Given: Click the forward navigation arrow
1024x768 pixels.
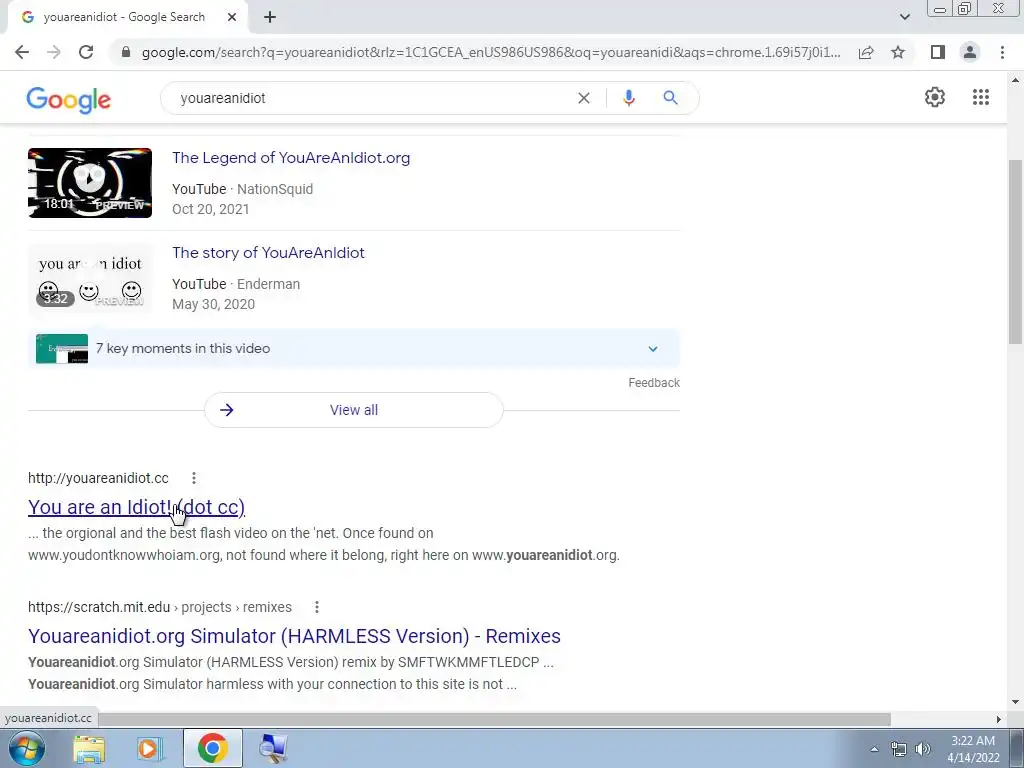Looking at the screenshot, I should [x=54, y=52].
